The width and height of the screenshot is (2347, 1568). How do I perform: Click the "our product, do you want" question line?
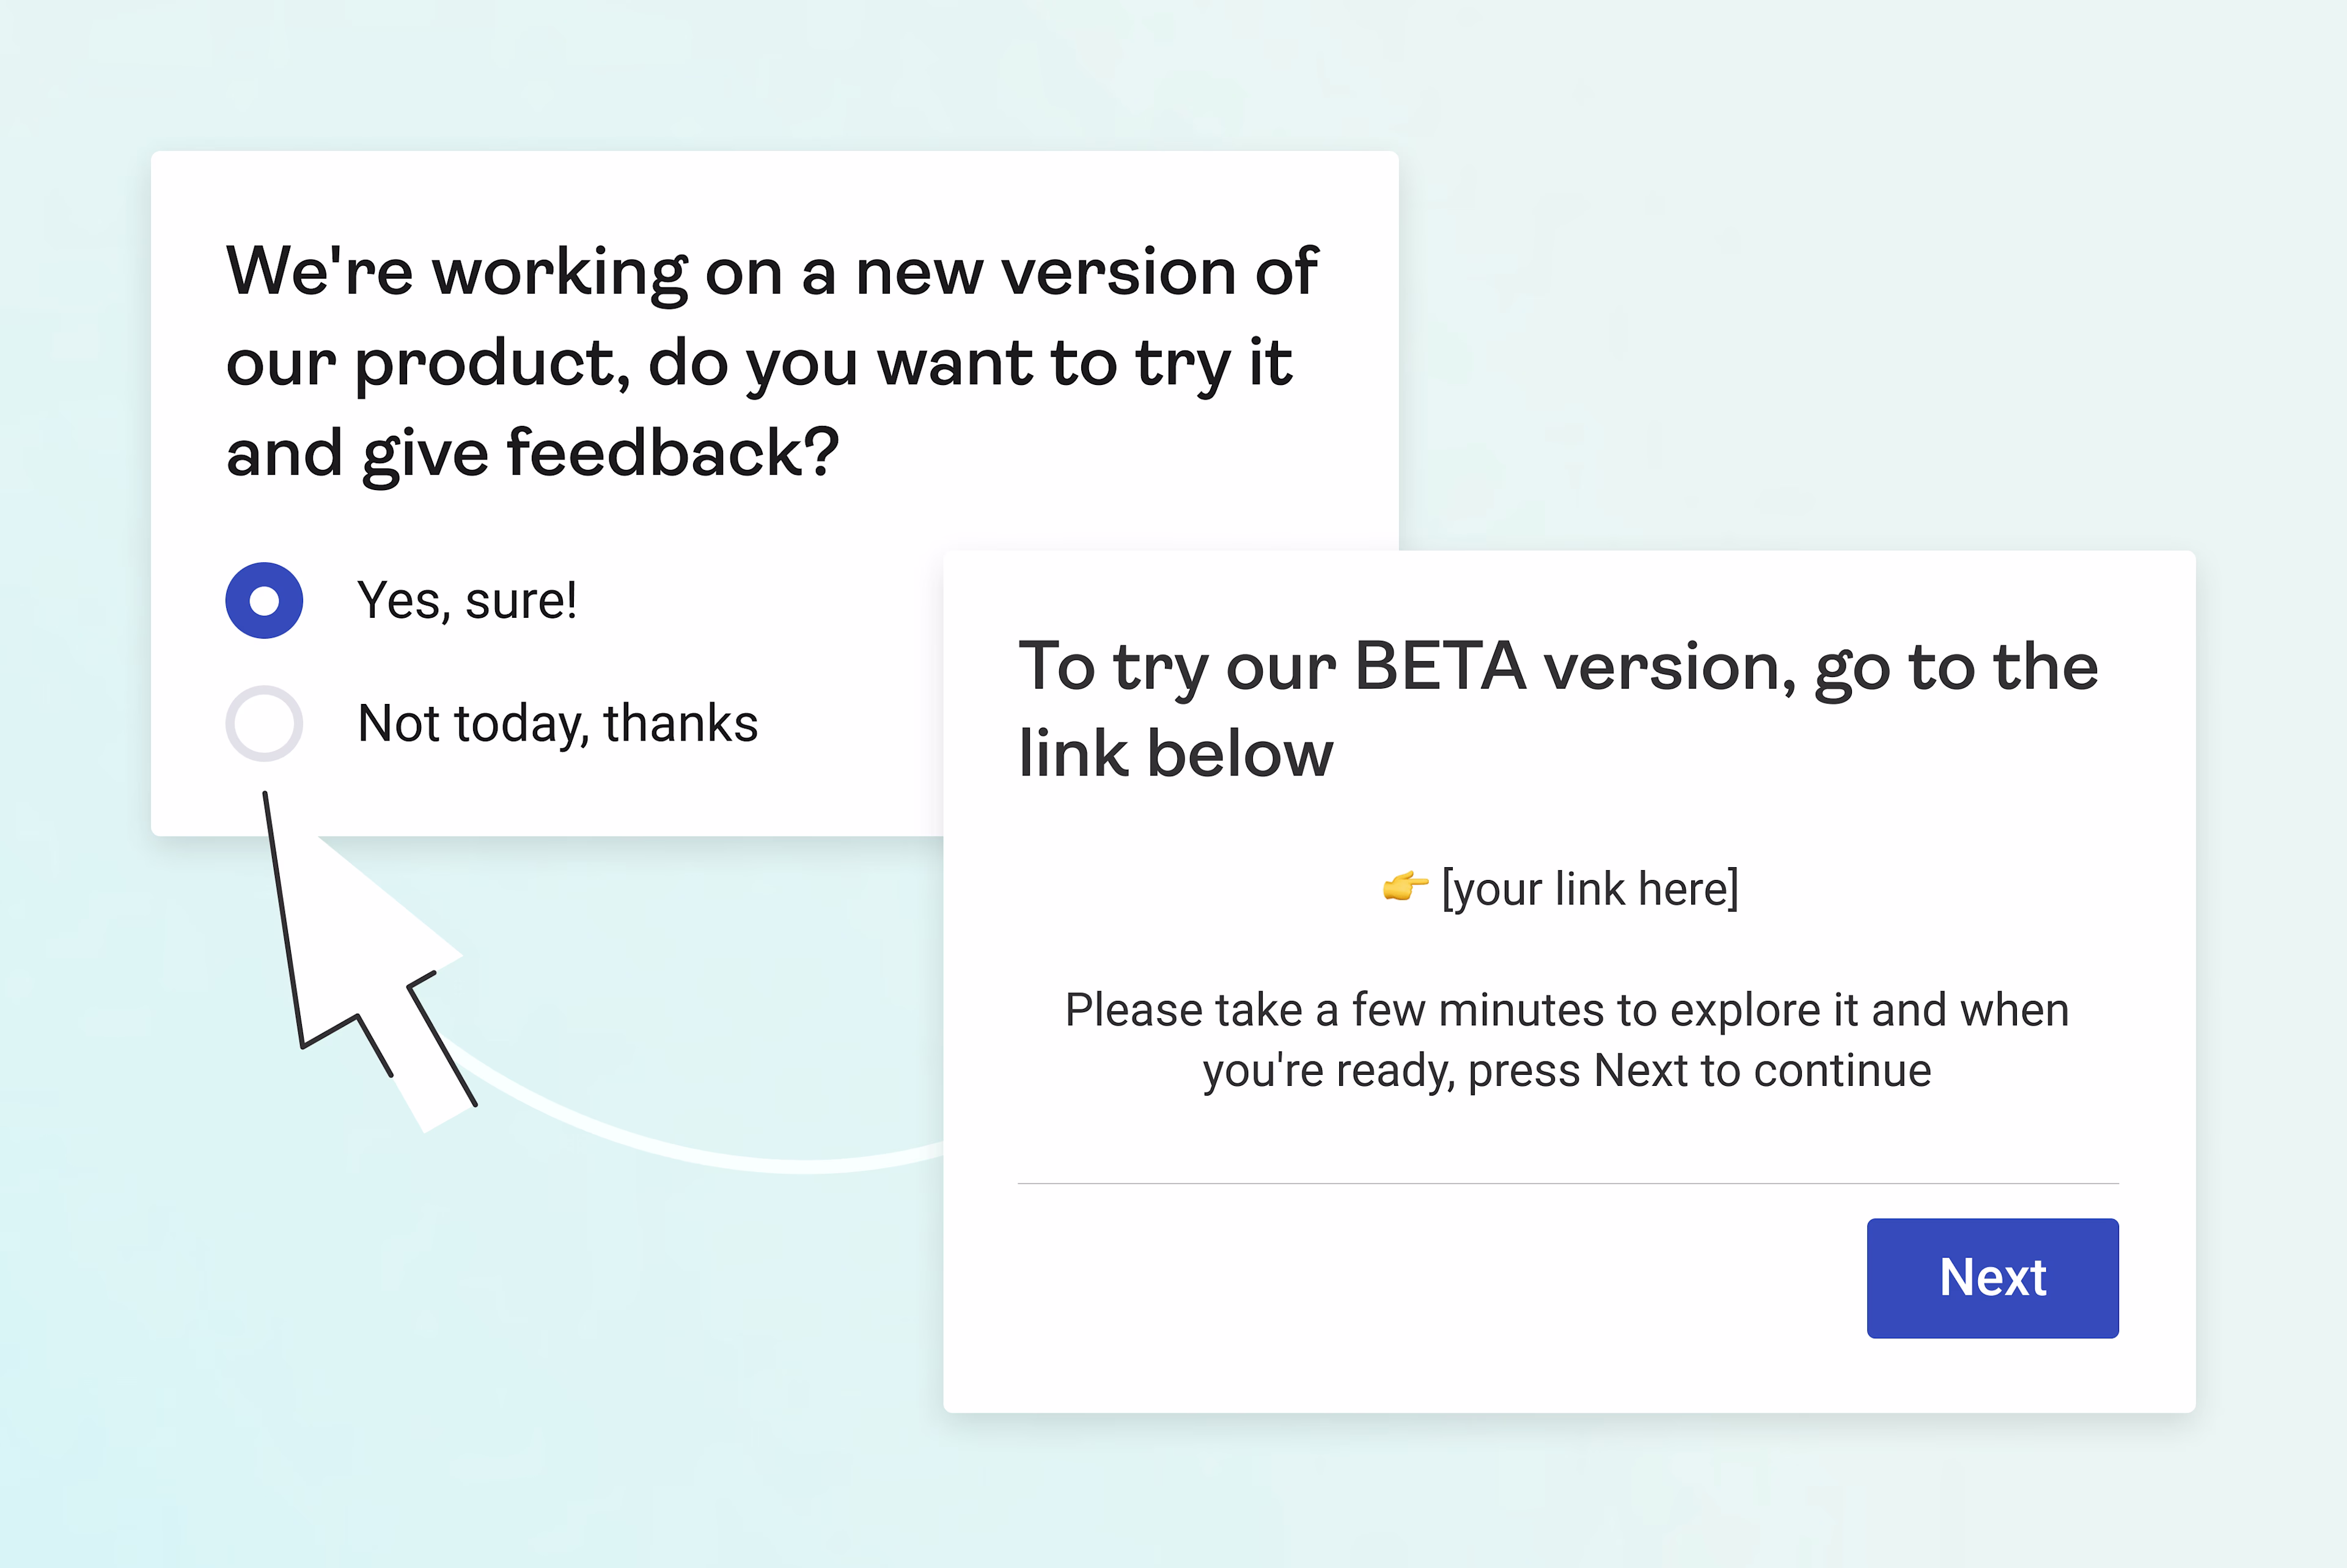(x=759, y=362)
